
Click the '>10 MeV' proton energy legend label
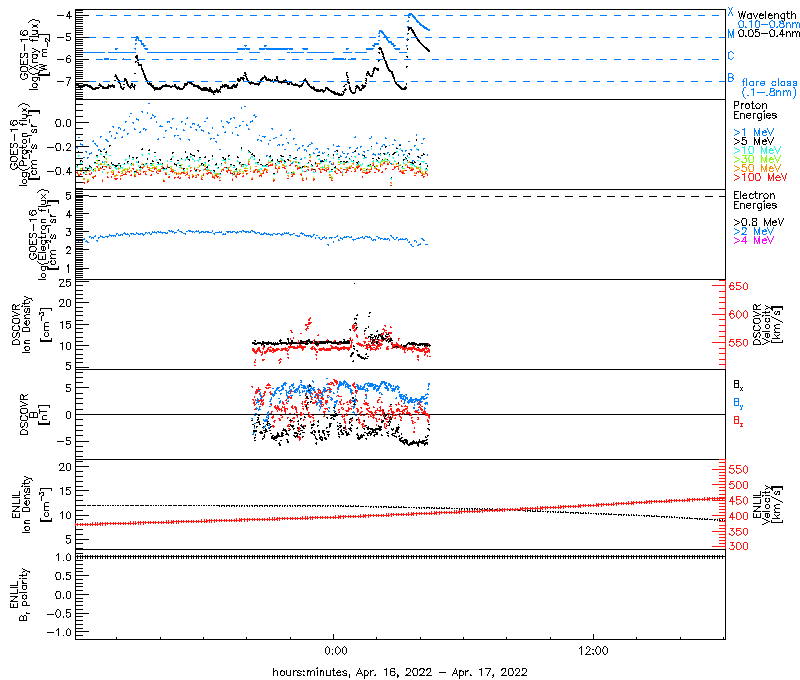(x=757, y=150)
